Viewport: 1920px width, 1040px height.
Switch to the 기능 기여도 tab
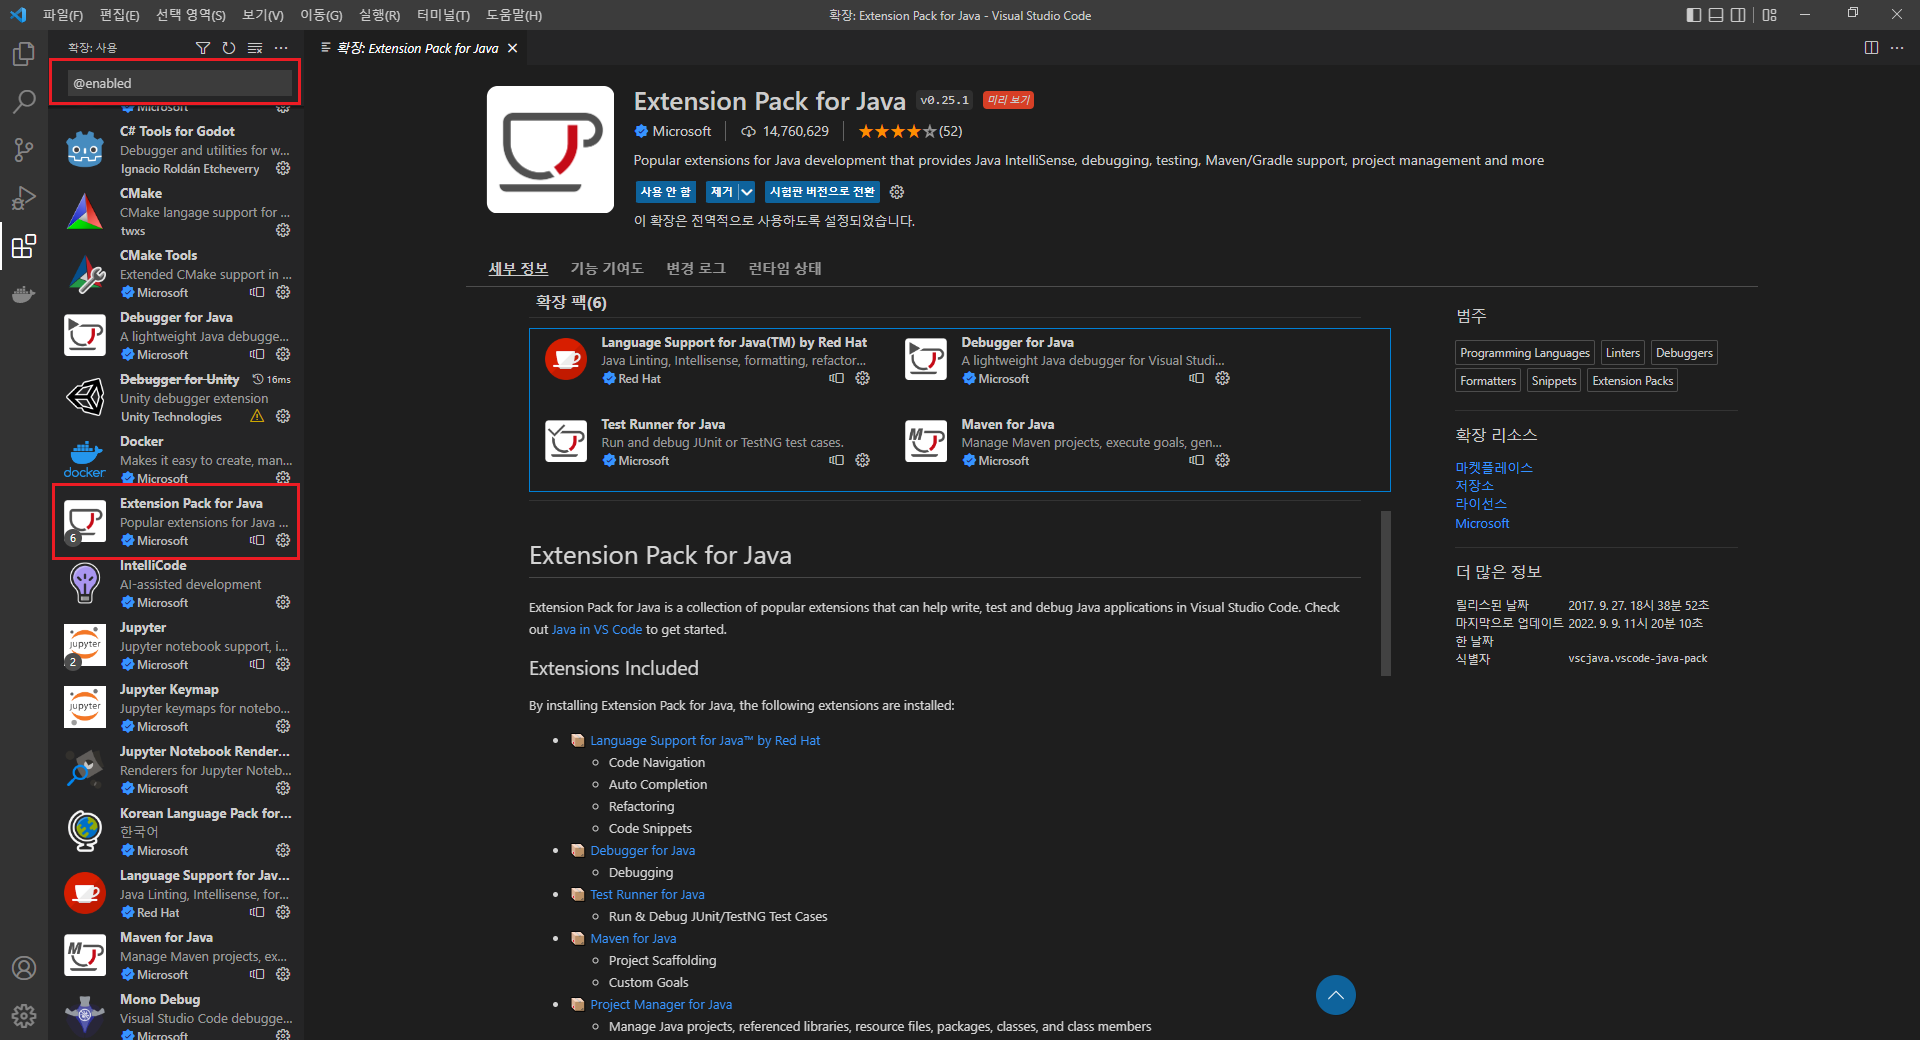[x=607, y=268]
